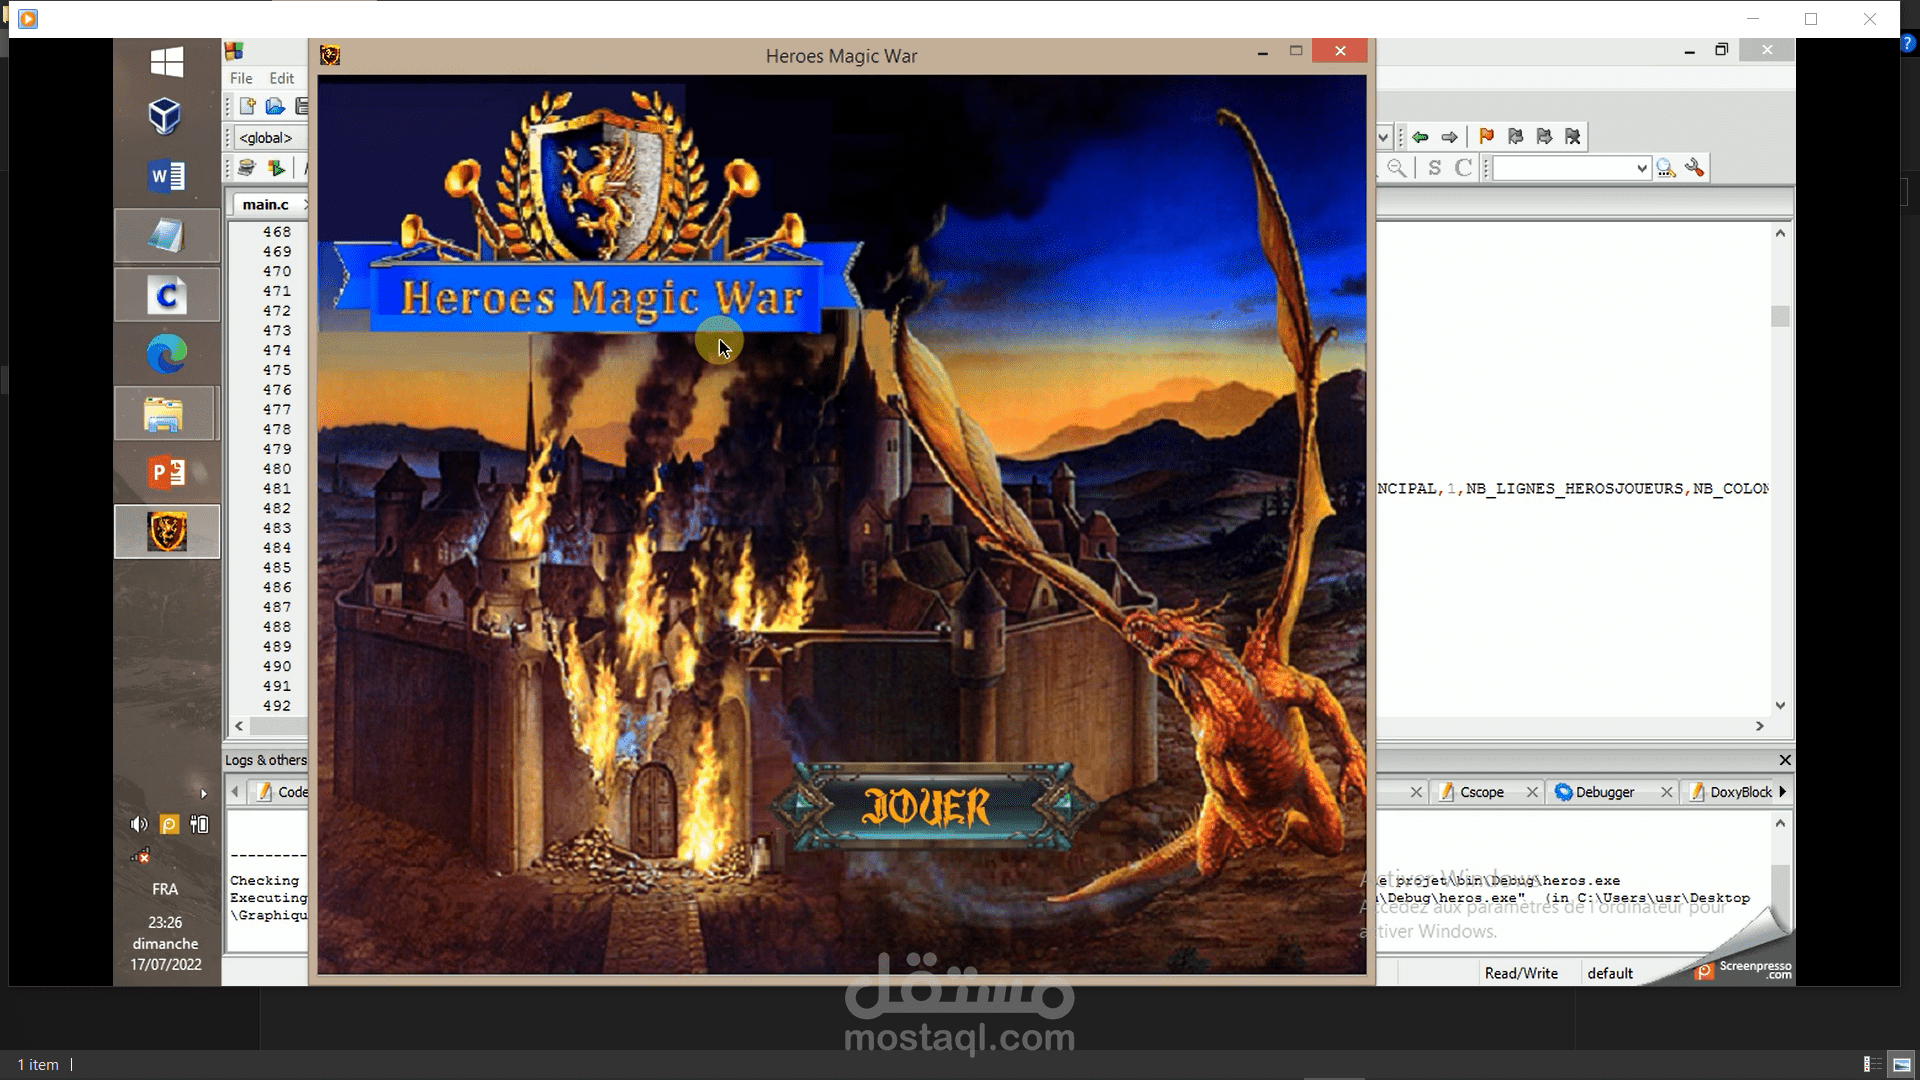
Task: Click the Jump forward arrow icon
Action: click(1449, 137)
